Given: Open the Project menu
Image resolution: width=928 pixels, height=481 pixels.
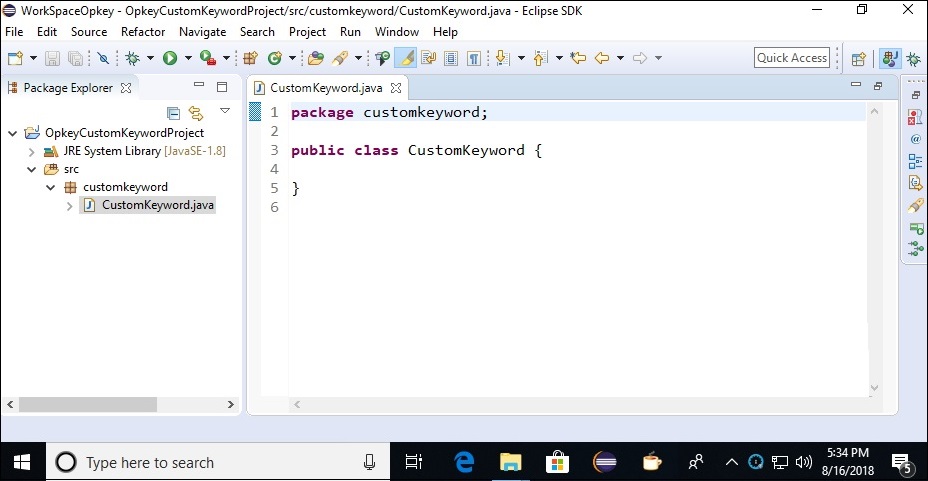Looking at the screenshot, I should pyautogui.click(x=307, y=32).
